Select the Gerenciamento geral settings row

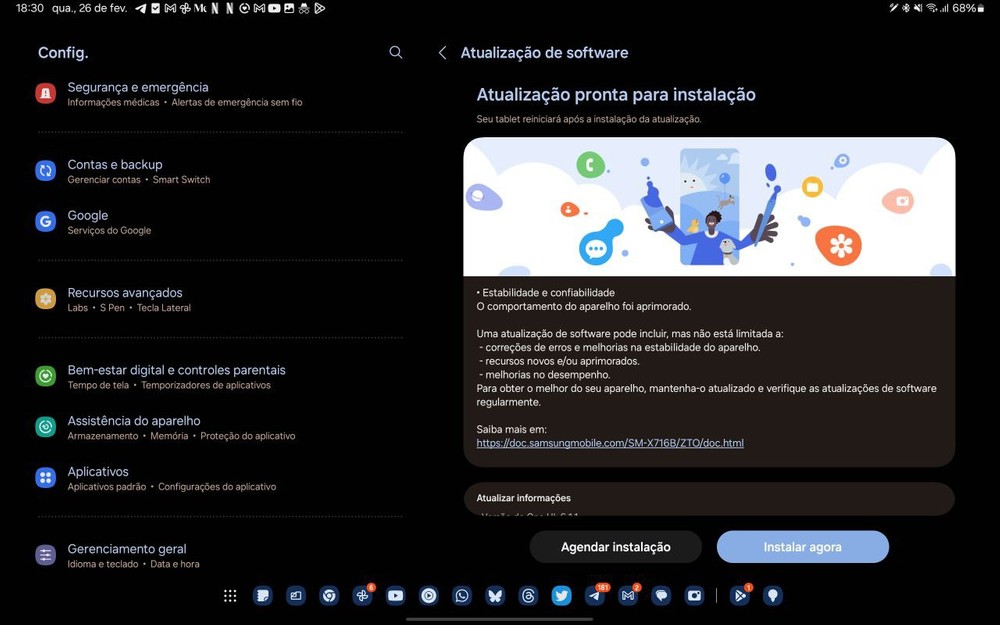(x=219, y=555)
